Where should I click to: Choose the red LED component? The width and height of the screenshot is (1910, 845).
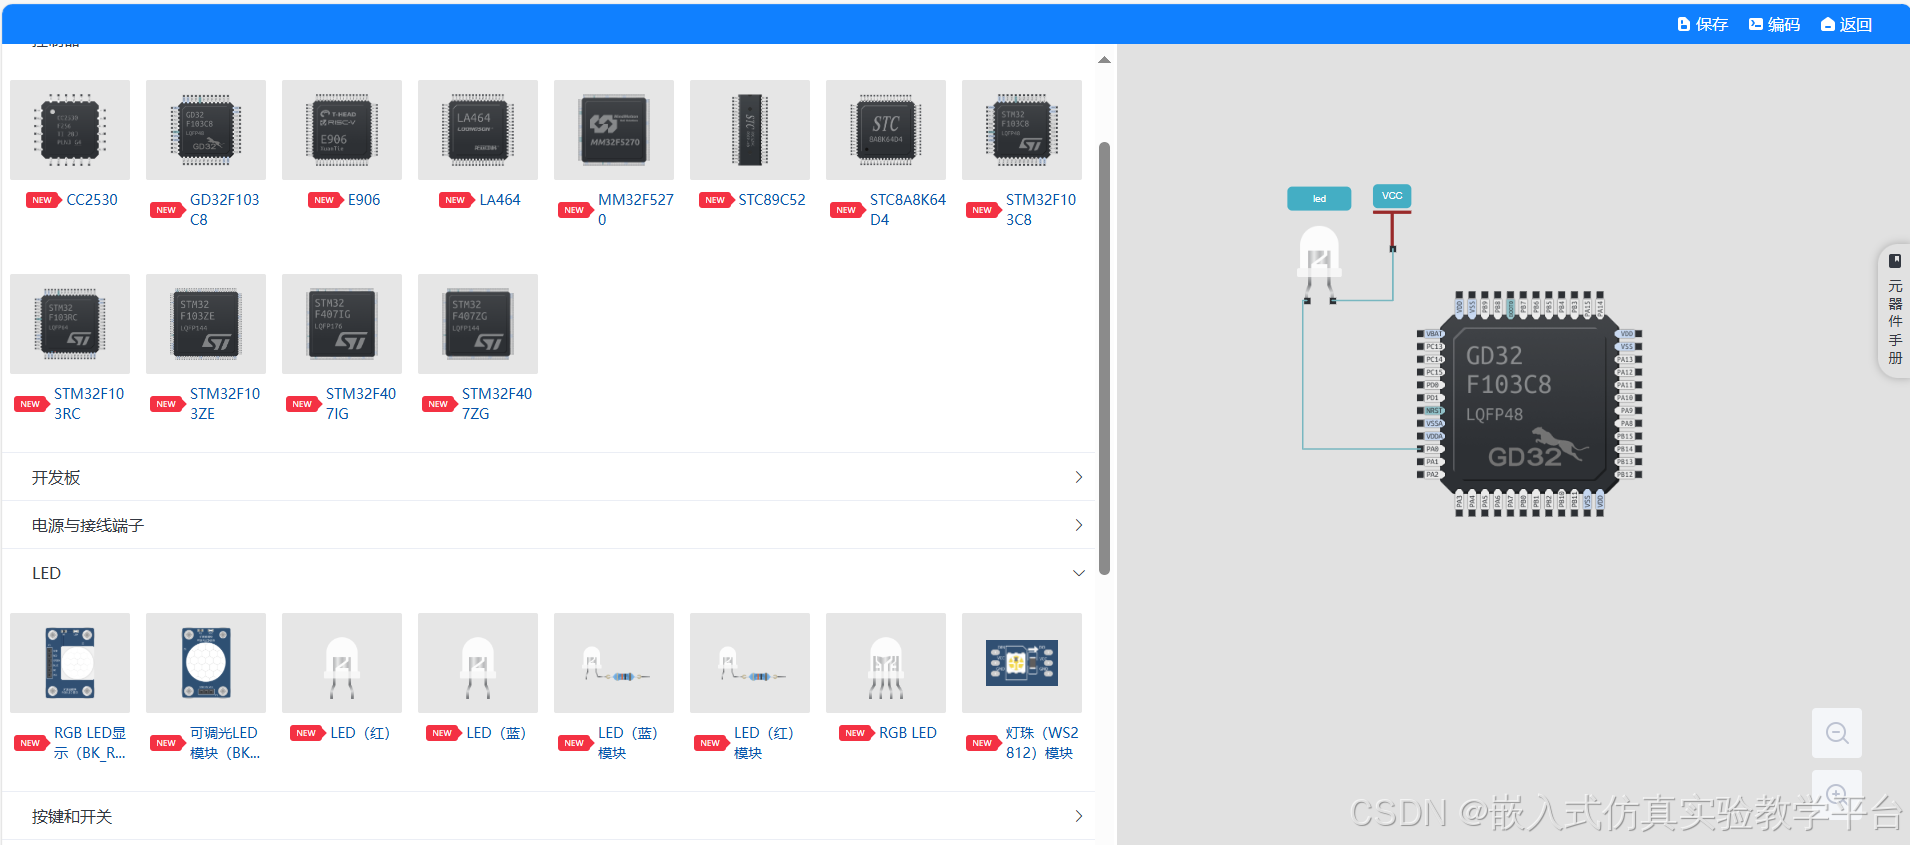342,663
